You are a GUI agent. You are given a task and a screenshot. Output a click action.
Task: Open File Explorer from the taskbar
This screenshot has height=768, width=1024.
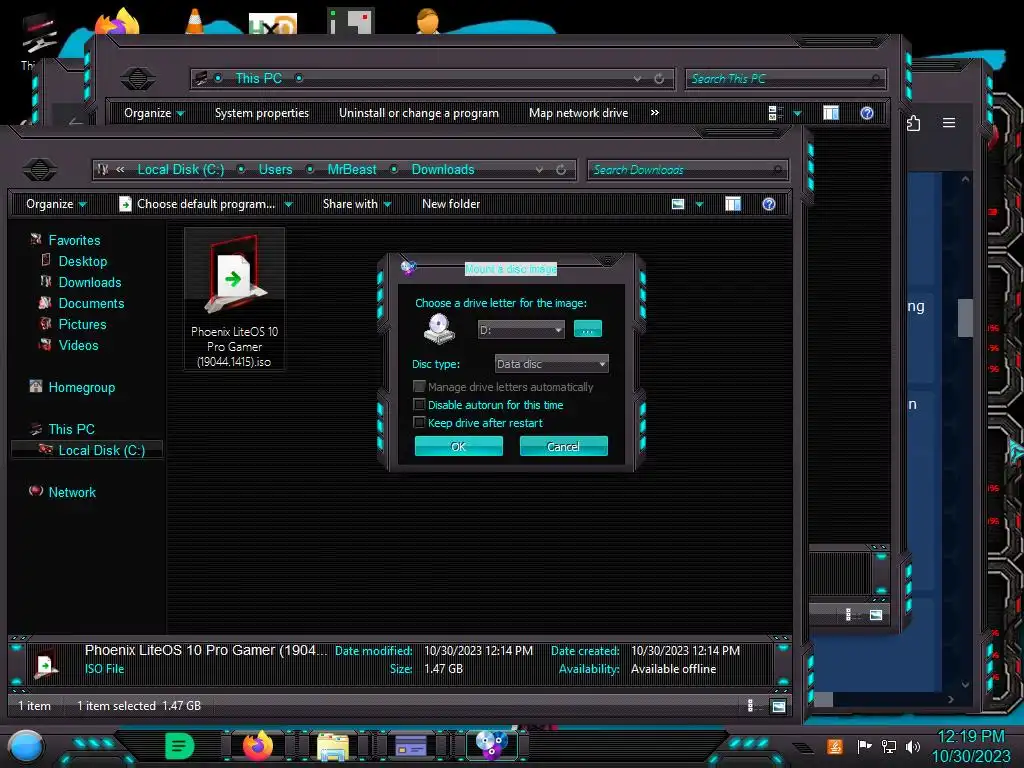tap(333, 746)
